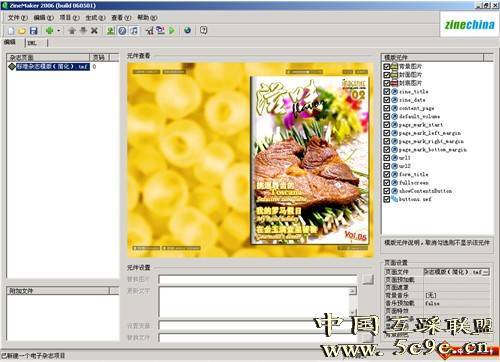Open the 文件 menu
The width and height of the screenshot is (500, 362).
17,17
